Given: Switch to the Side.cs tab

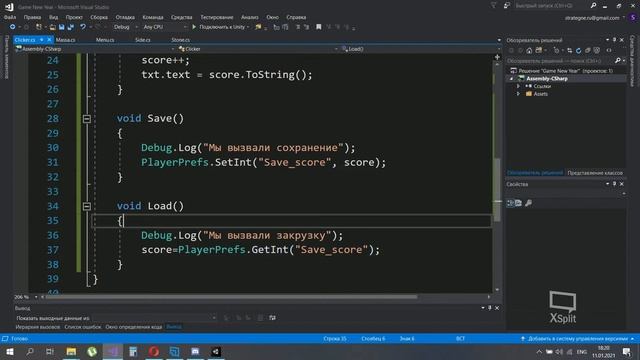Looking at the screenshot, I should pos(143,40).
